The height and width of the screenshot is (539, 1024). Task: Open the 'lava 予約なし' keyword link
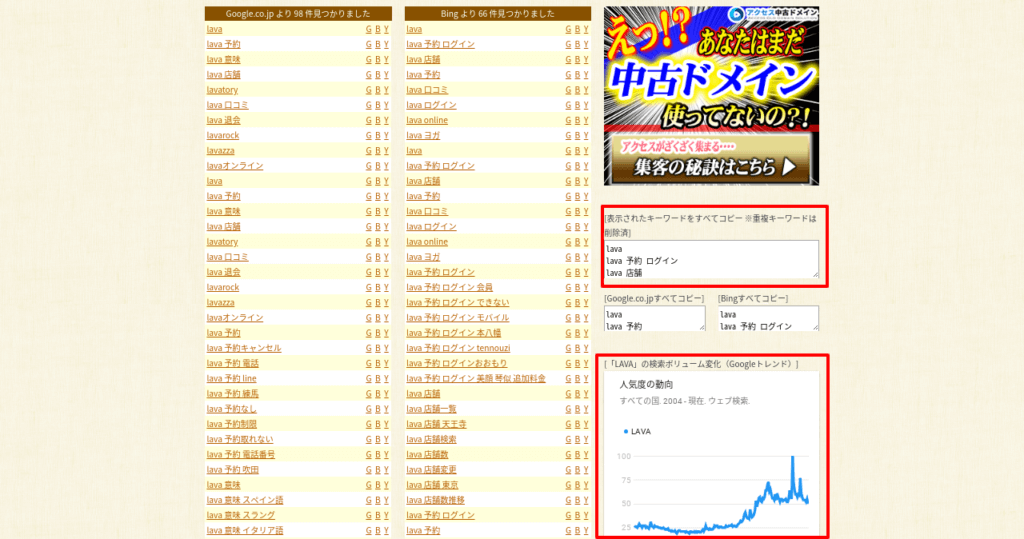(x=231, y=409)
